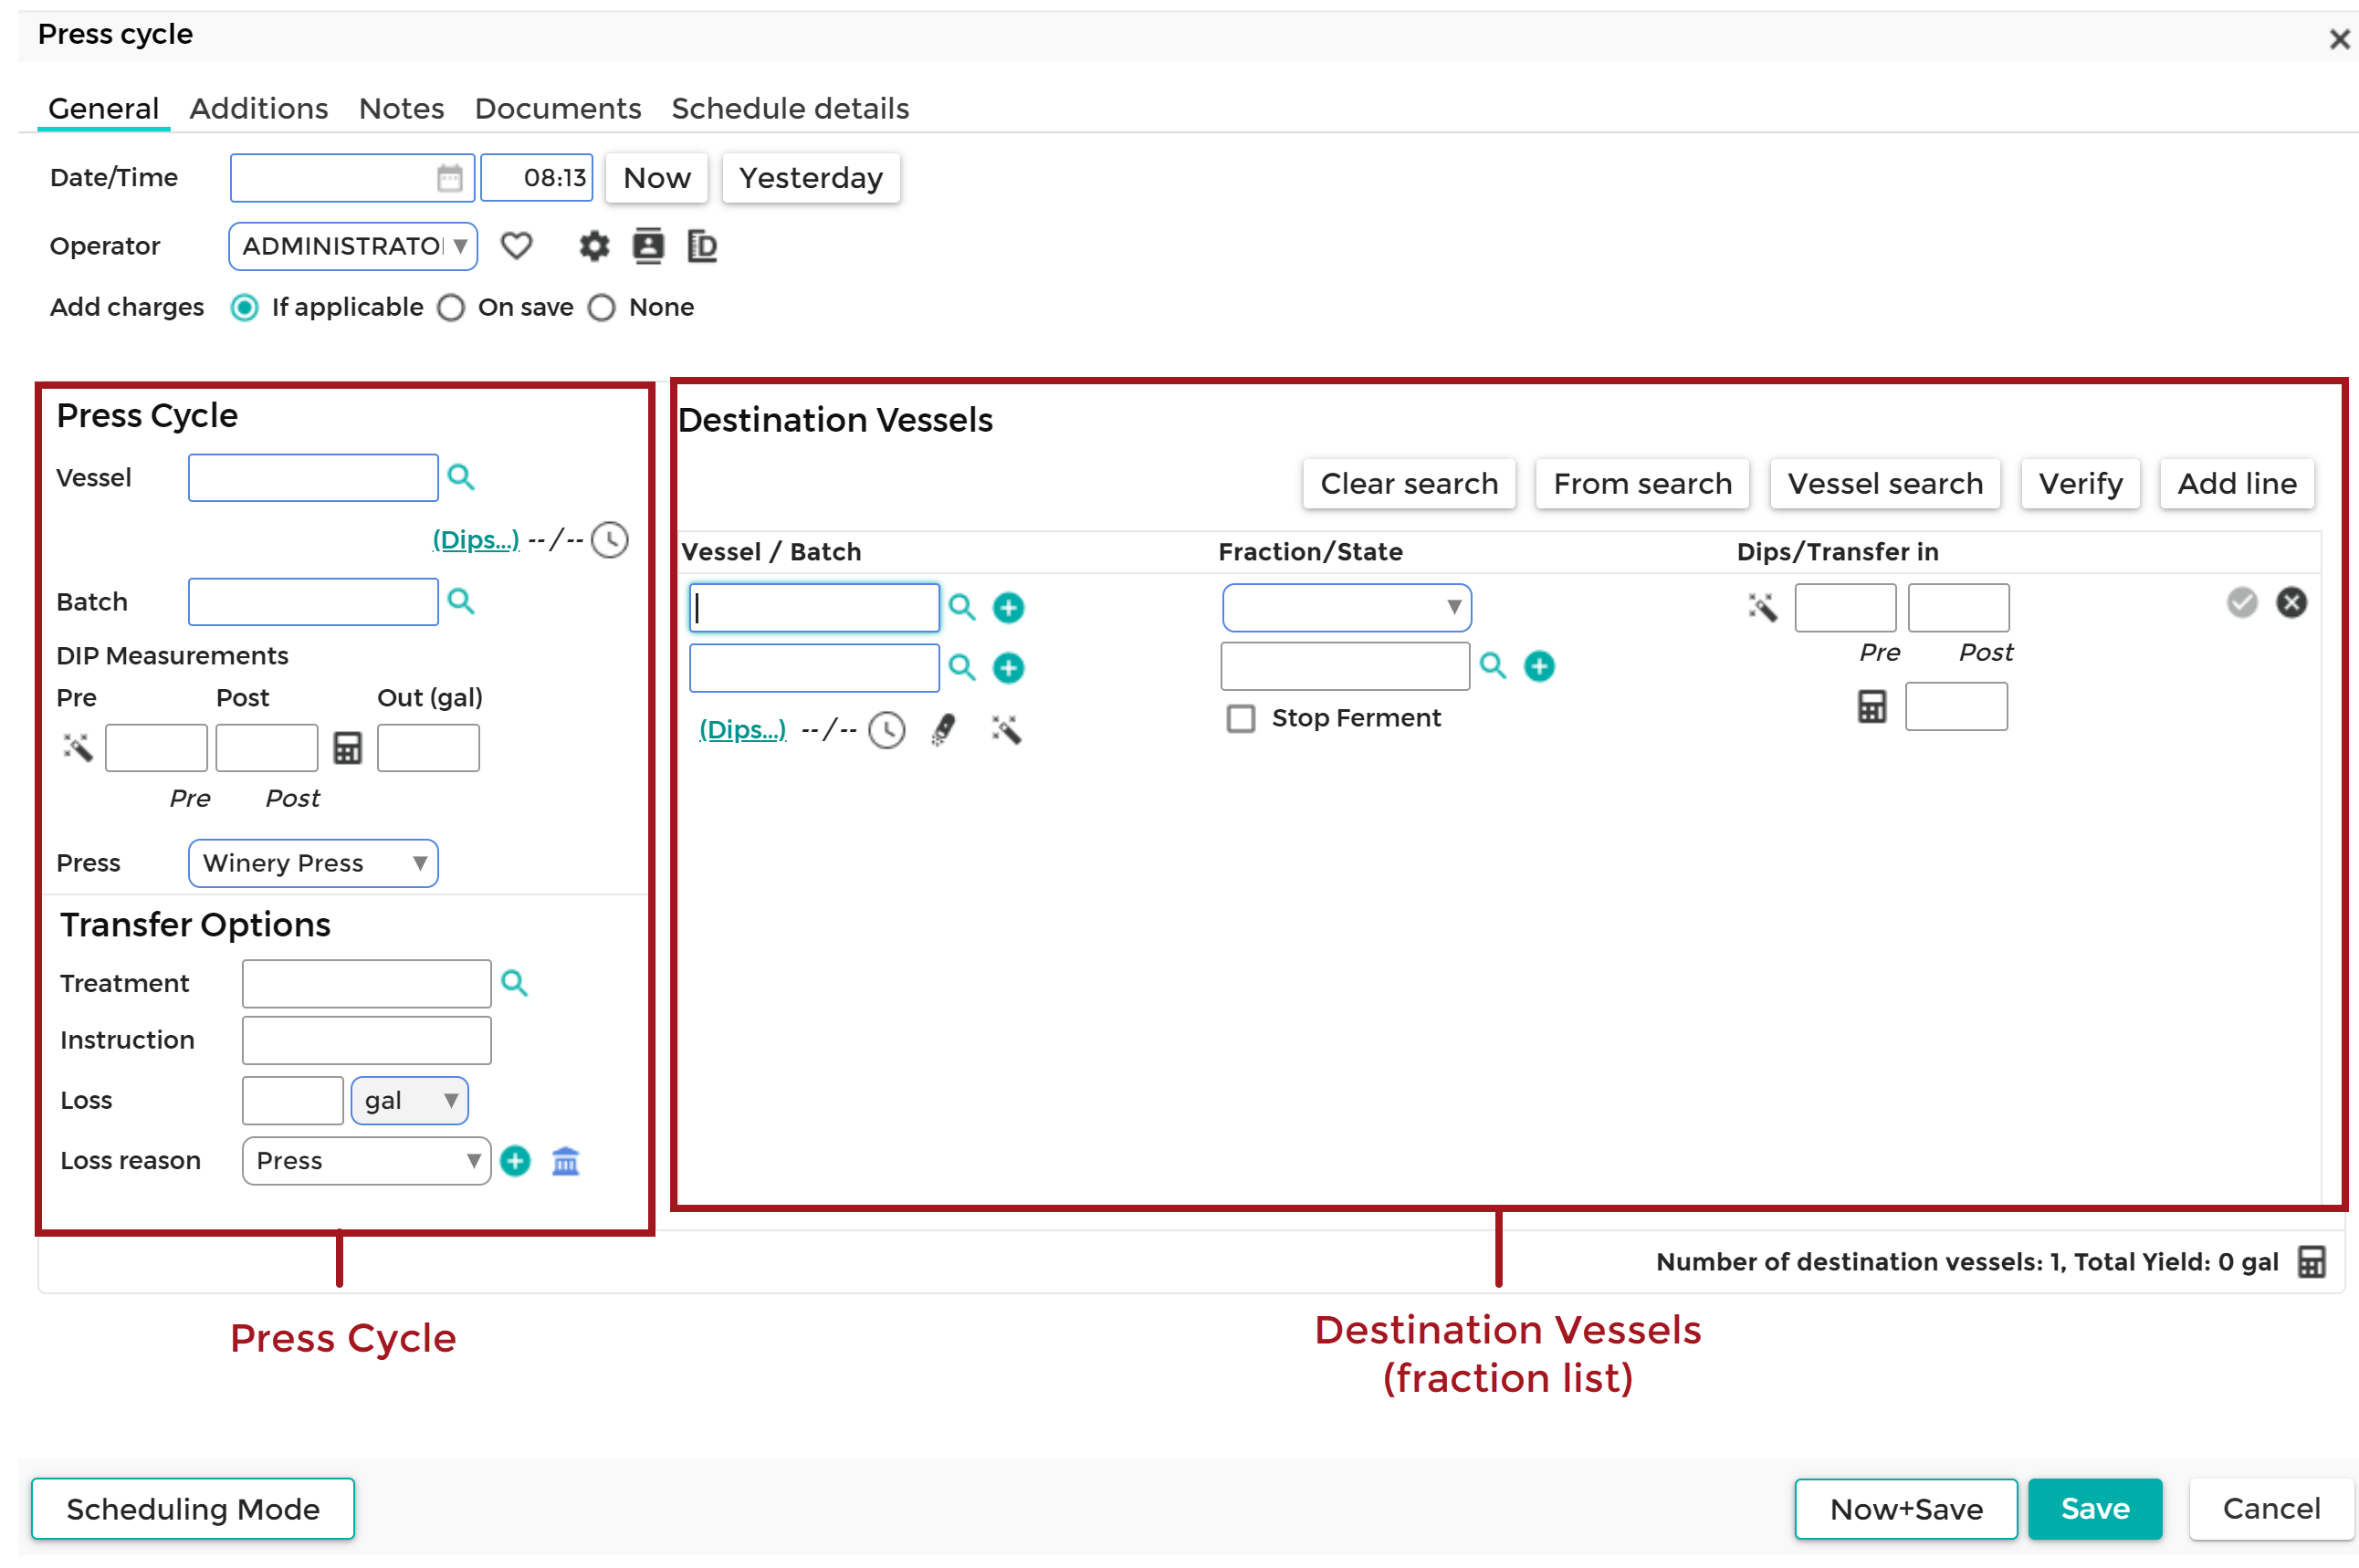Image resolution: width=2359 pixels, height=1568 pixels.
Task: Open the Operator ADMINISTRATOR dropdown
Action: coord(353,246)
